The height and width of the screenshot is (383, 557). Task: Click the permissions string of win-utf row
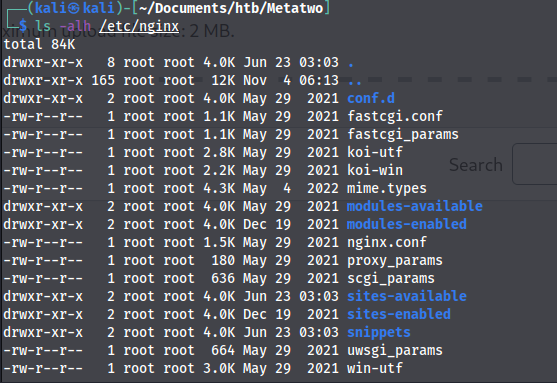point(43,368)
